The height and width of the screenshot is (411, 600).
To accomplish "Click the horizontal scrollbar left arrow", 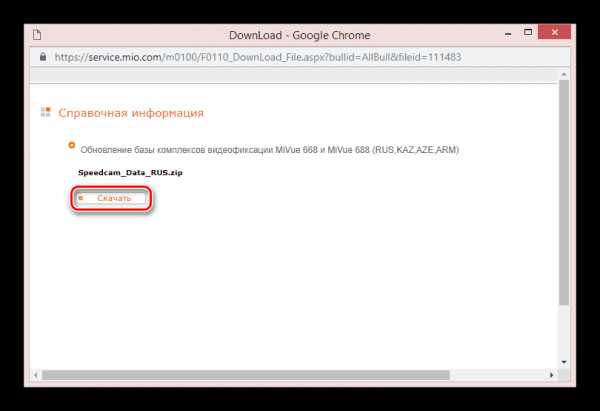I will pos(35,375).
